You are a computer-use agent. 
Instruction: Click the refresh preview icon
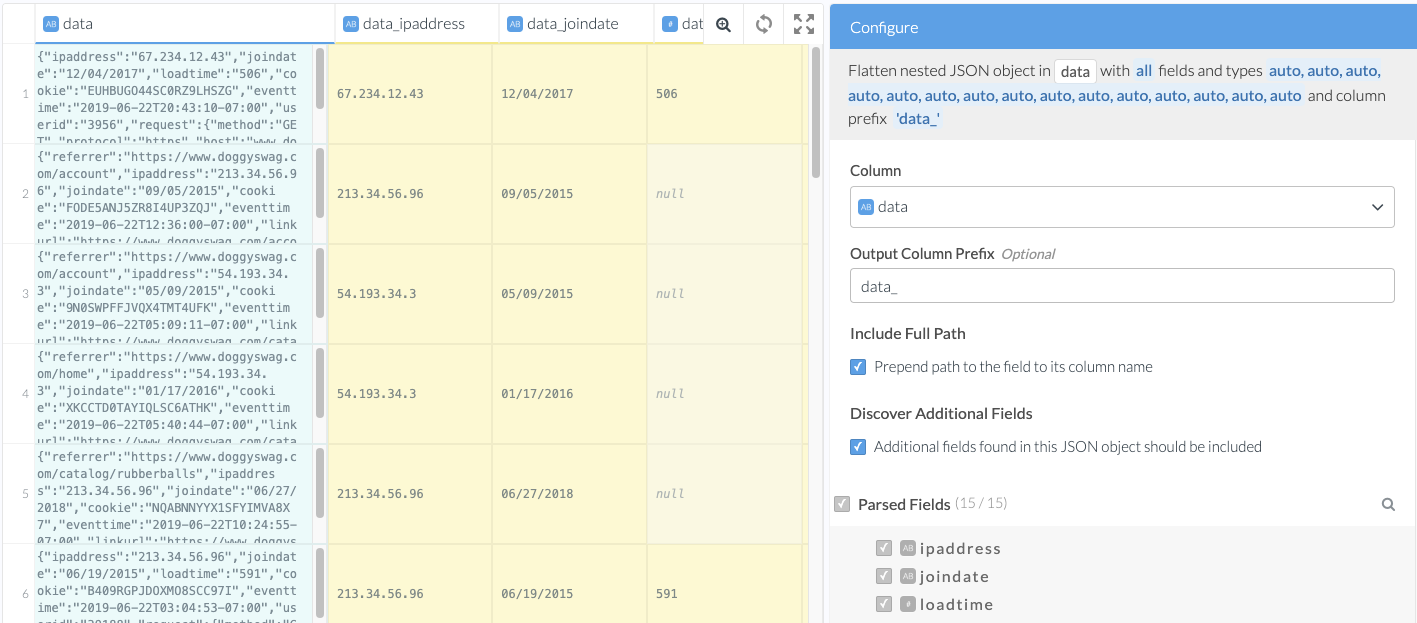764,24
